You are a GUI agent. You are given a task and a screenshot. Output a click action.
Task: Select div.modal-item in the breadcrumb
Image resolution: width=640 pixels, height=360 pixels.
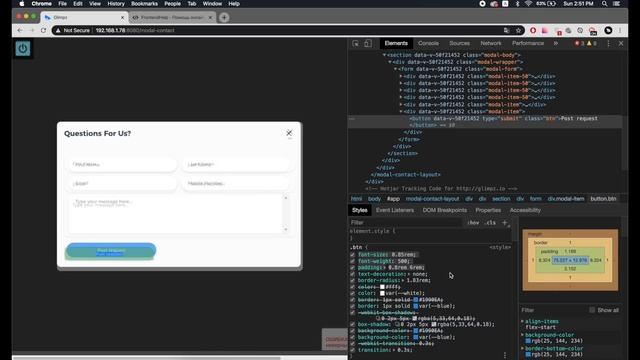[566, 199]
